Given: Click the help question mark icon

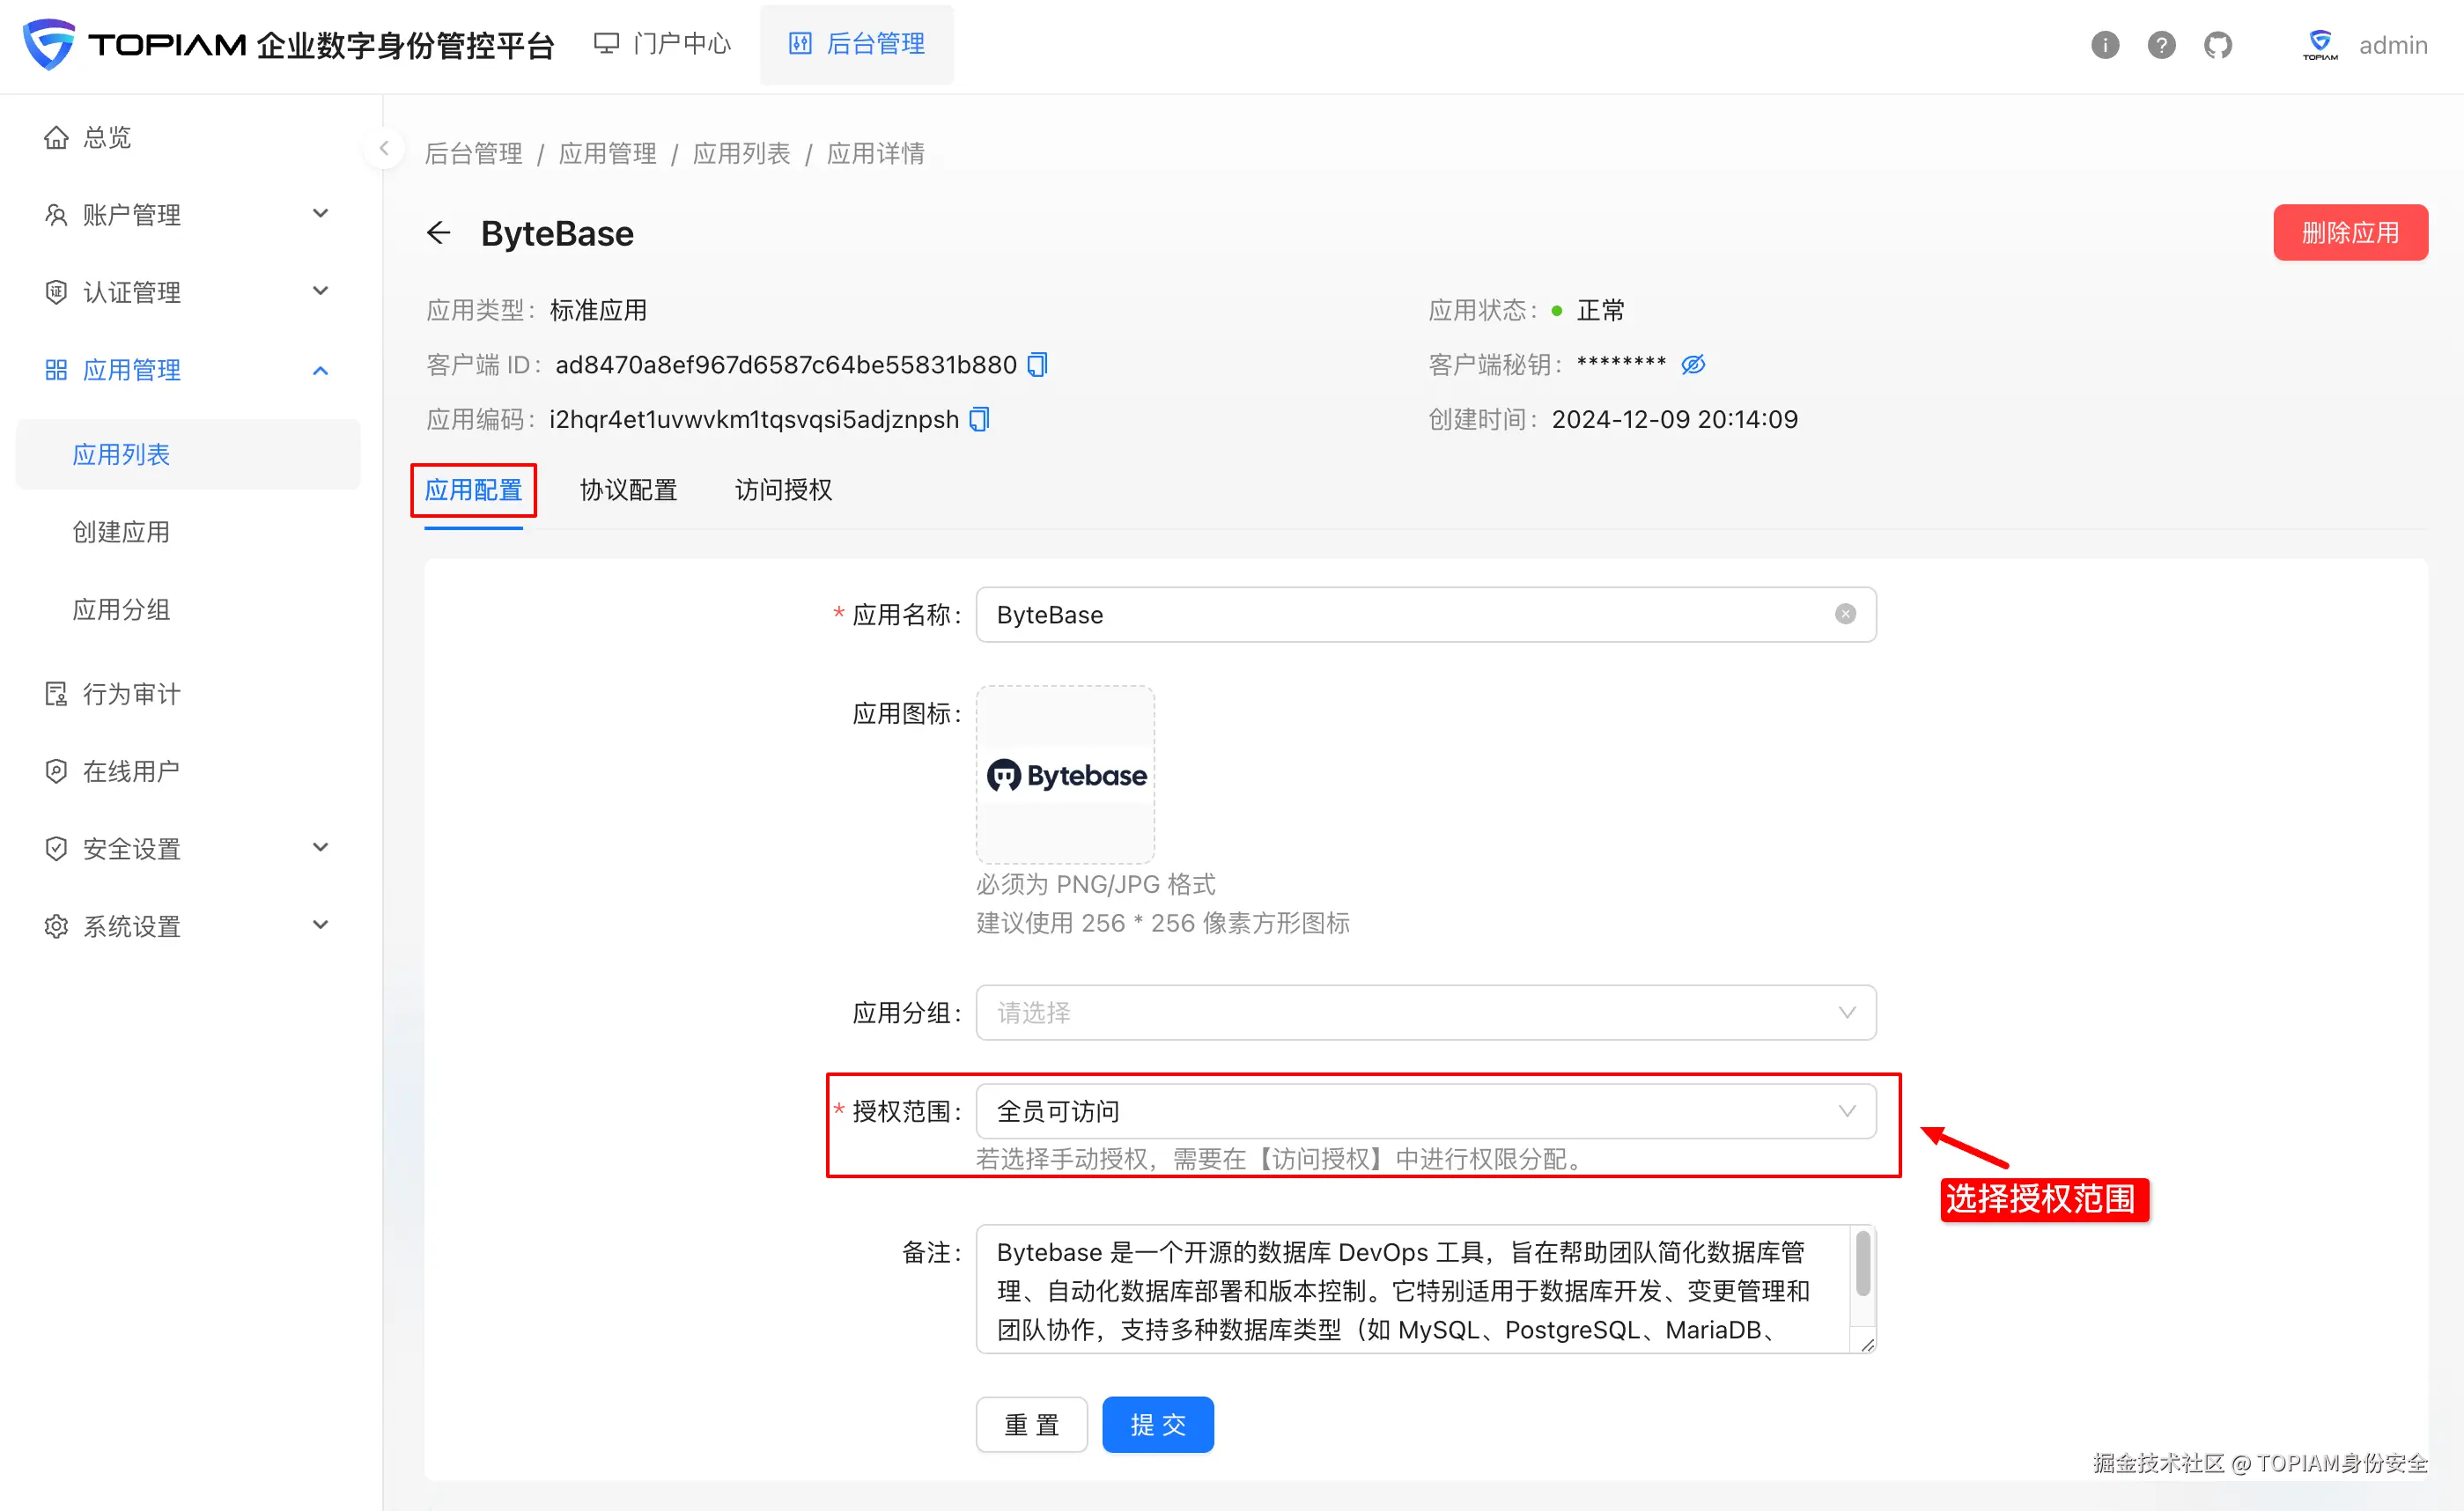Looking at the screenshot, I should click(x=2160, y=45).
